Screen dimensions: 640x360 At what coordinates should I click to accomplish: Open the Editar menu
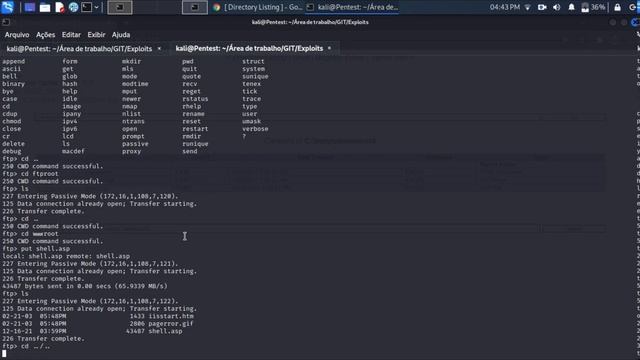tap(71, 35)
